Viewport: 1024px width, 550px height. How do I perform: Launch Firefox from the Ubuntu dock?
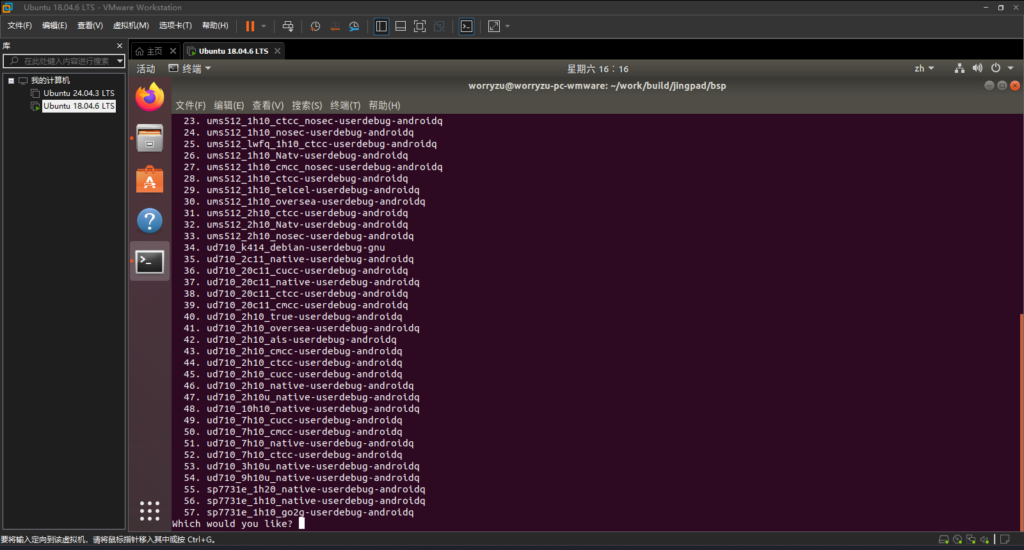tap(150, 97)
